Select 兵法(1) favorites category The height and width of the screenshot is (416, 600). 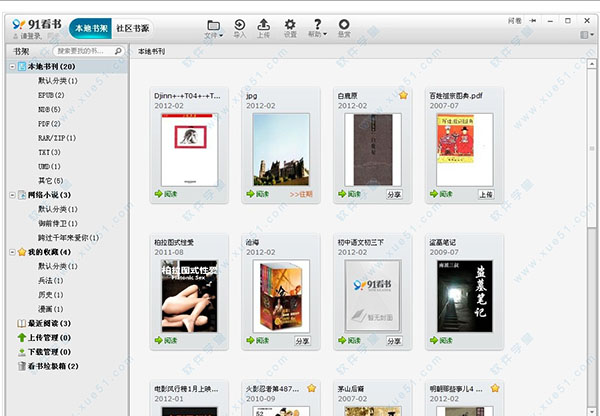tap(51, 281)
